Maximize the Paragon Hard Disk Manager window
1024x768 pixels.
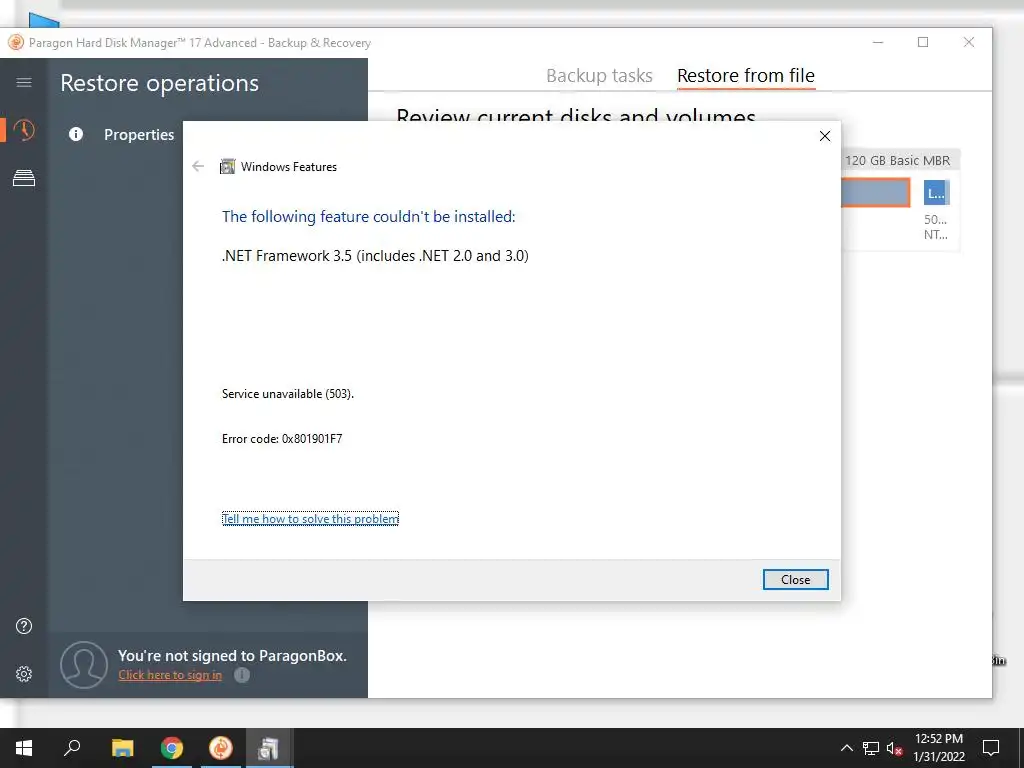coord(923,42)
